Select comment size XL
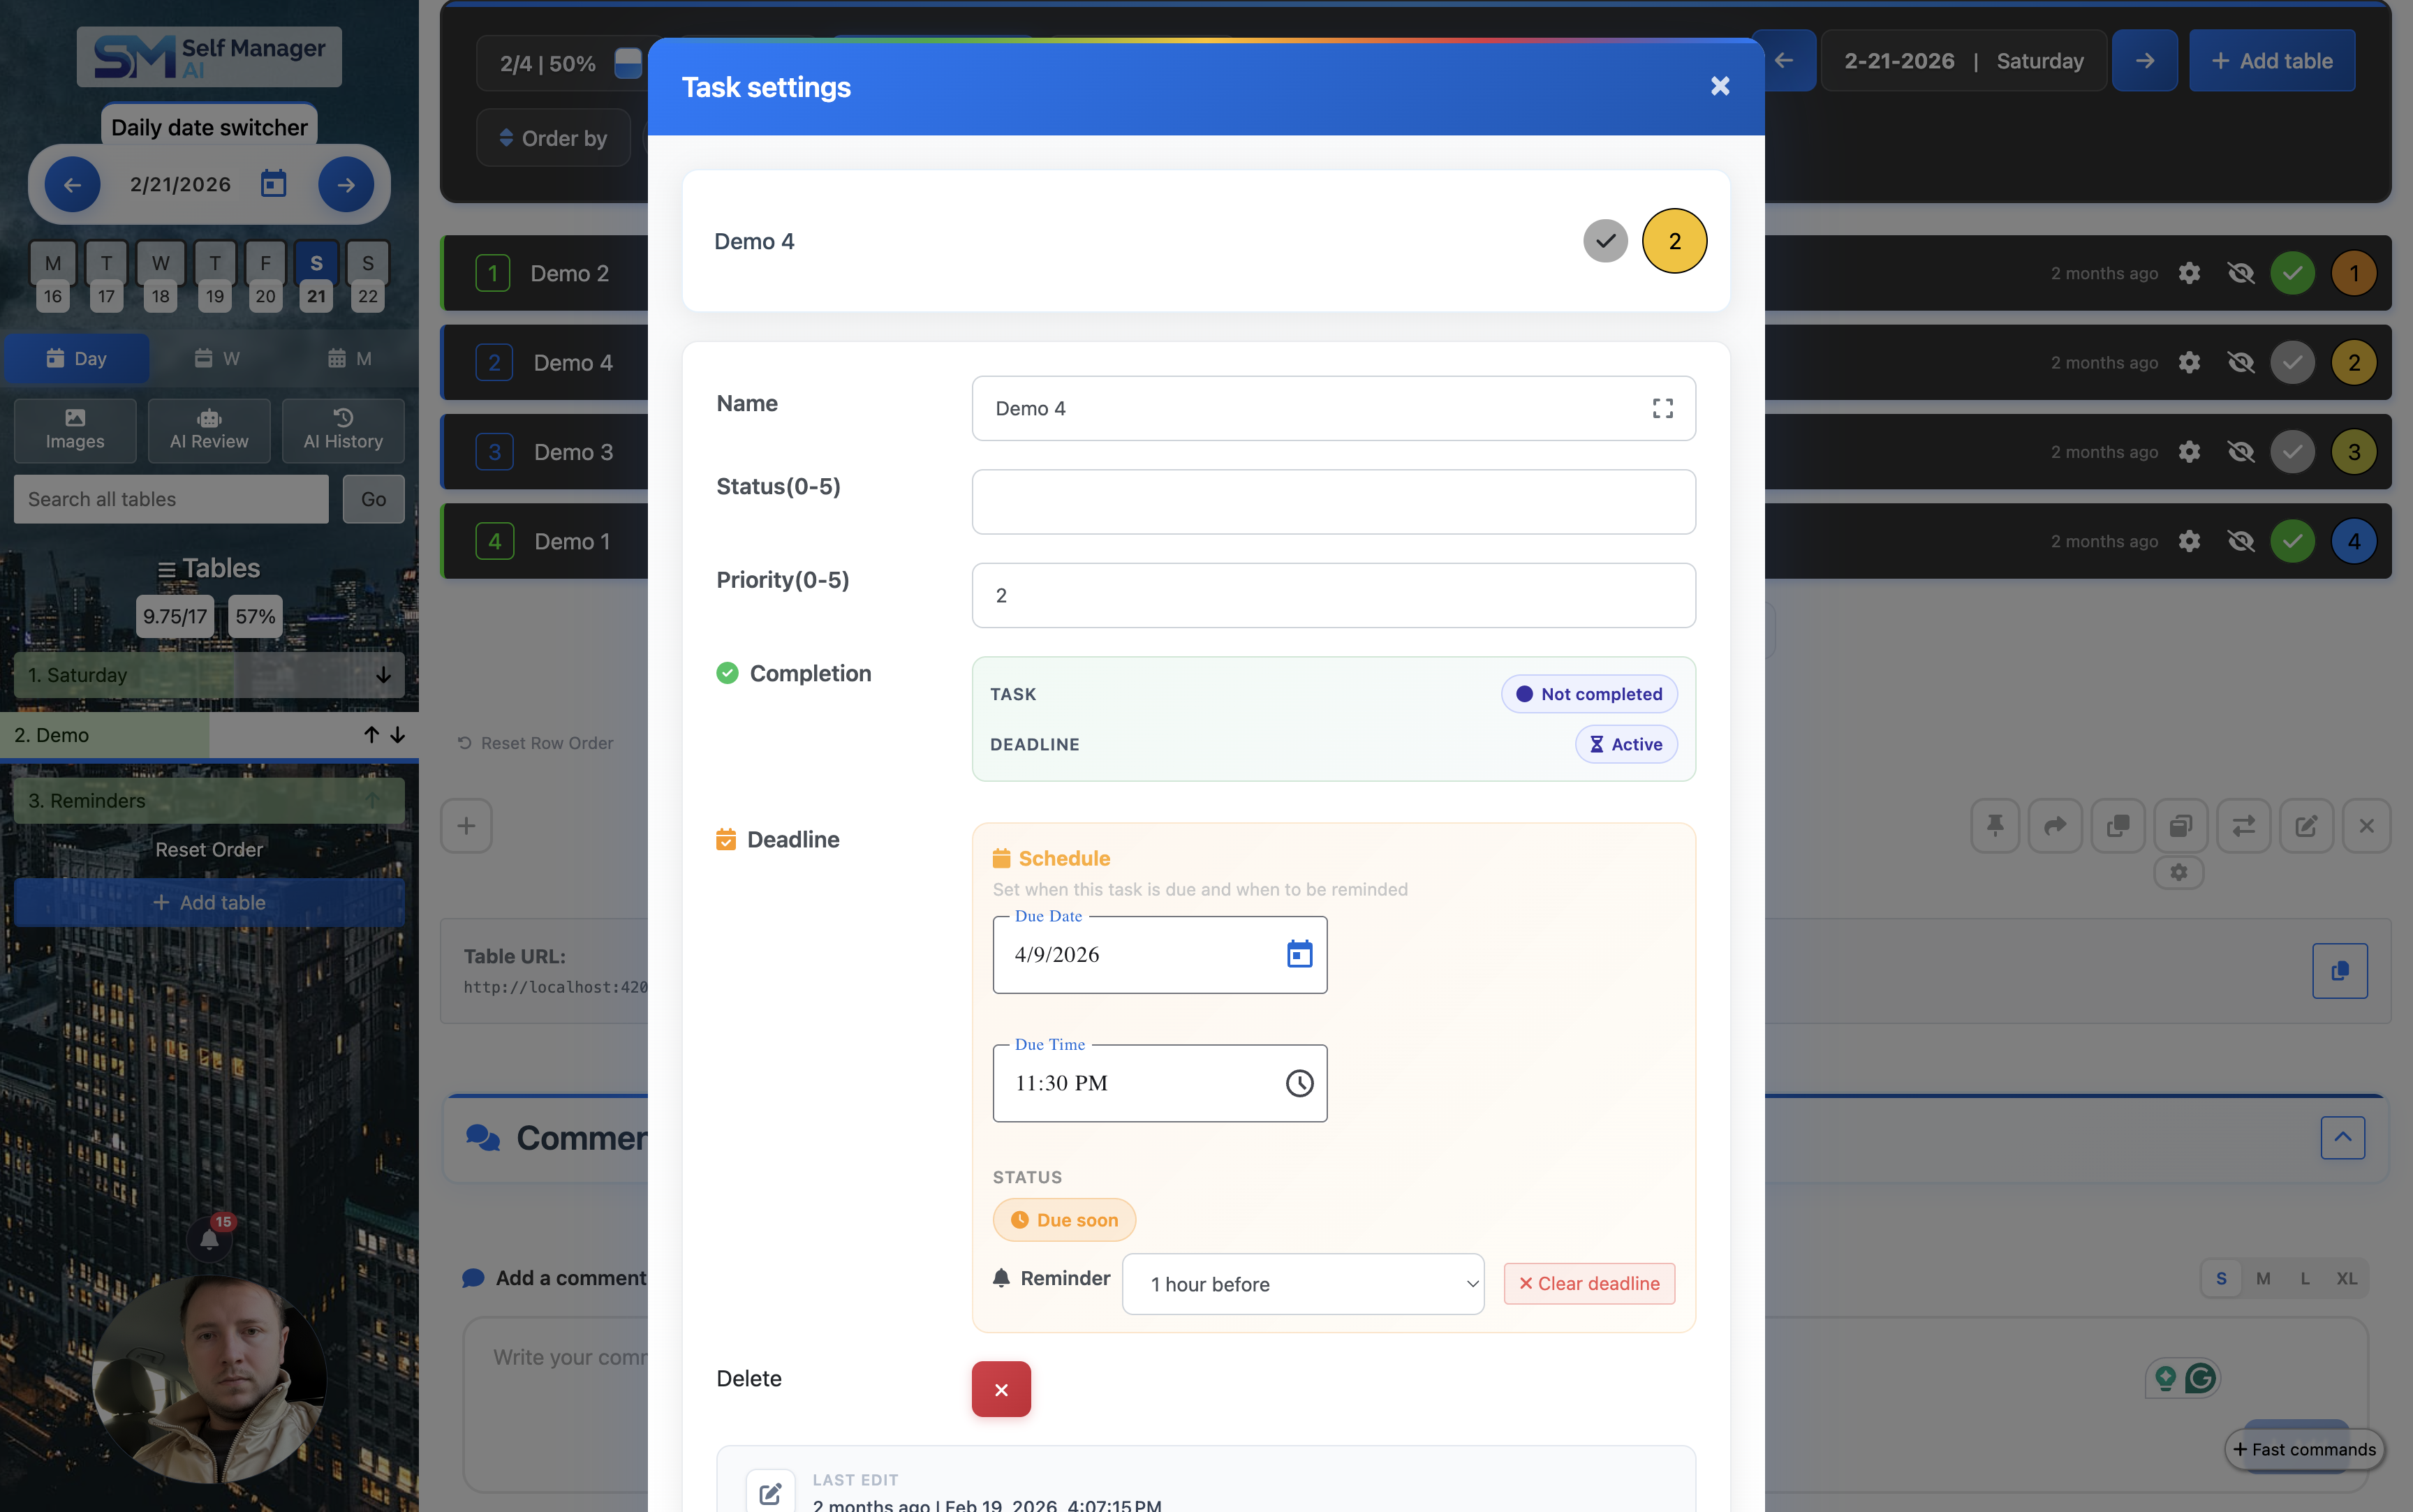The height and width of the screenshot is (1512, 2413). point(2346,1278)
